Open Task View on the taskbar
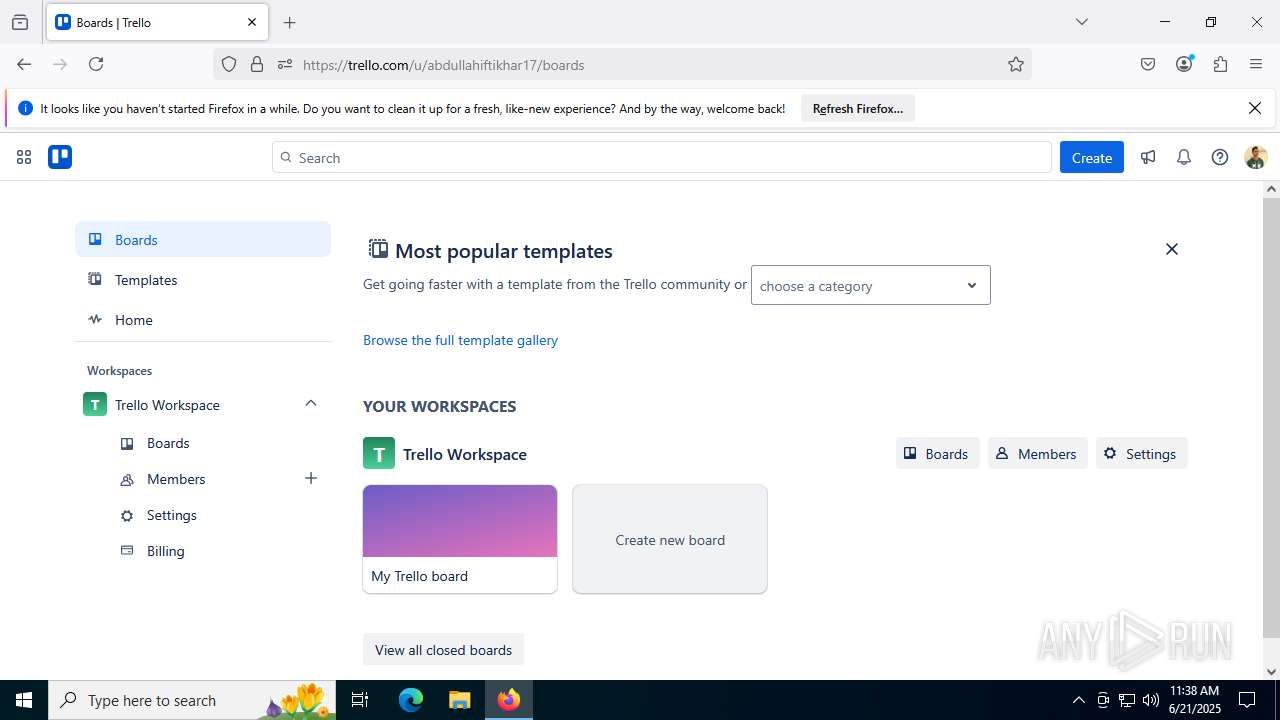1280x720 pixels. tap(361, 700)
